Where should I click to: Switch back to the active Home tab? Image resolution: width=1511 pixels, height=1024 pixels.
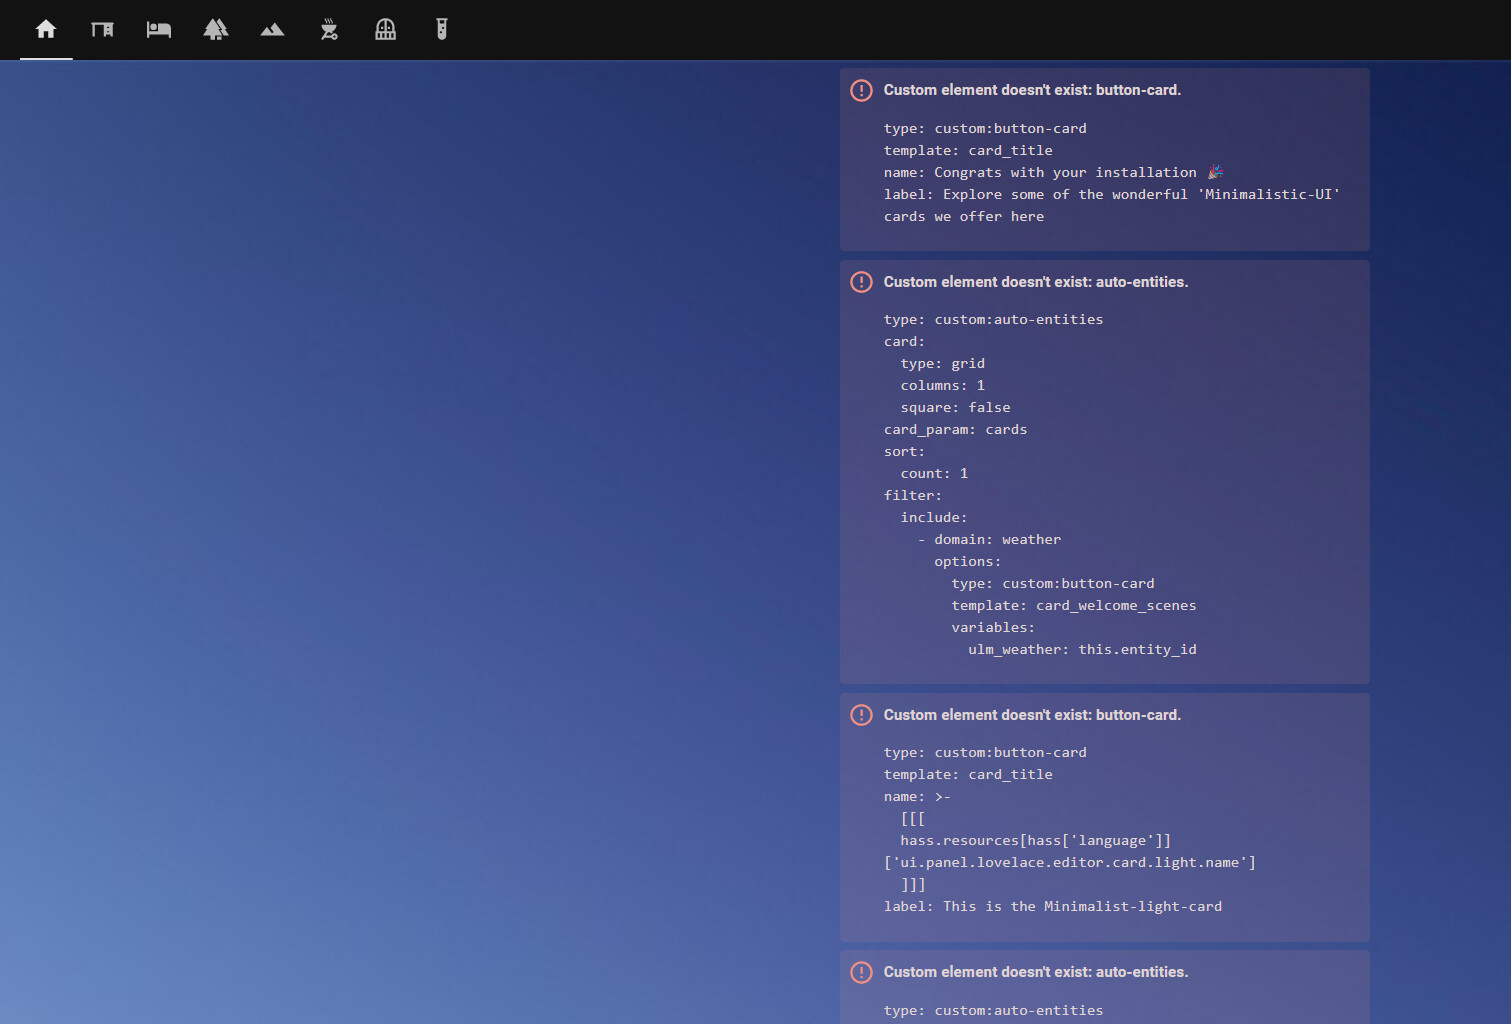pyautogui.click(x=45, y=30)
